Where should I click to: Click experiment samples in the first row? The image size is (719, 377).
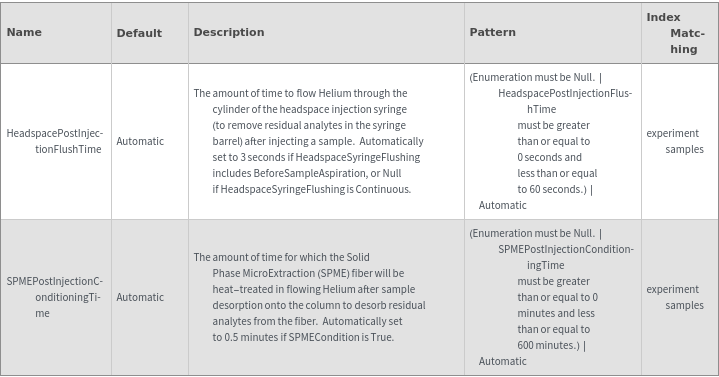point(675,141)
